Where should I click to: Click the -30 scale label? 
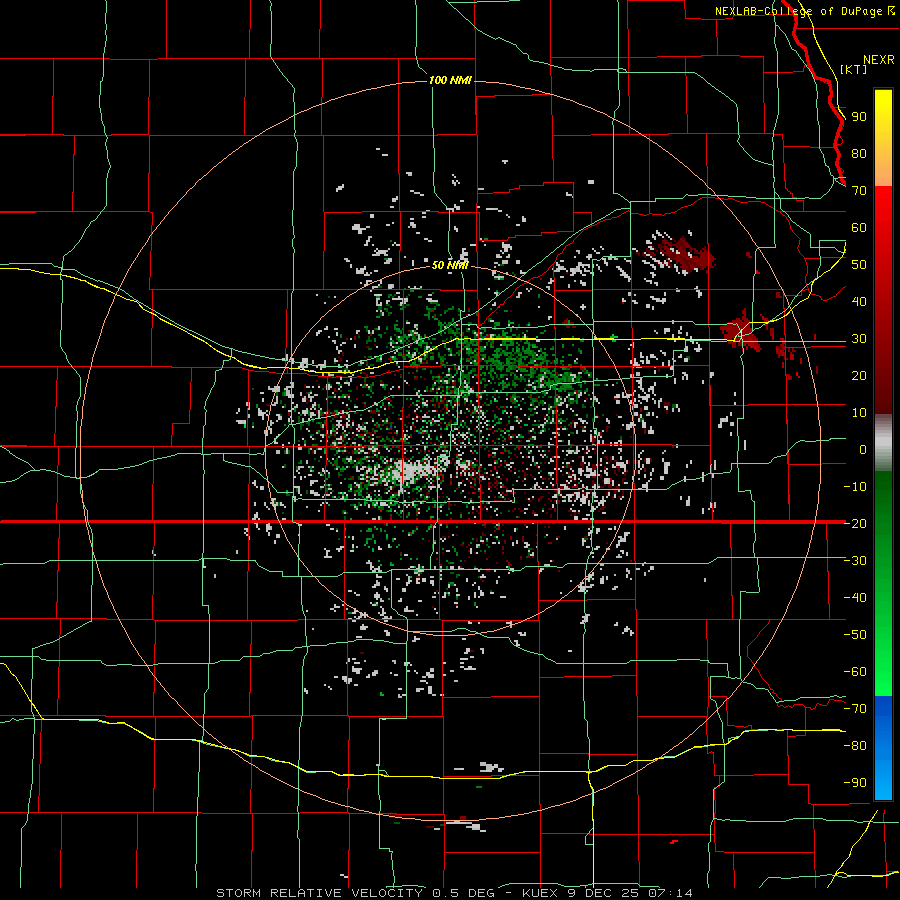point(855,560)
